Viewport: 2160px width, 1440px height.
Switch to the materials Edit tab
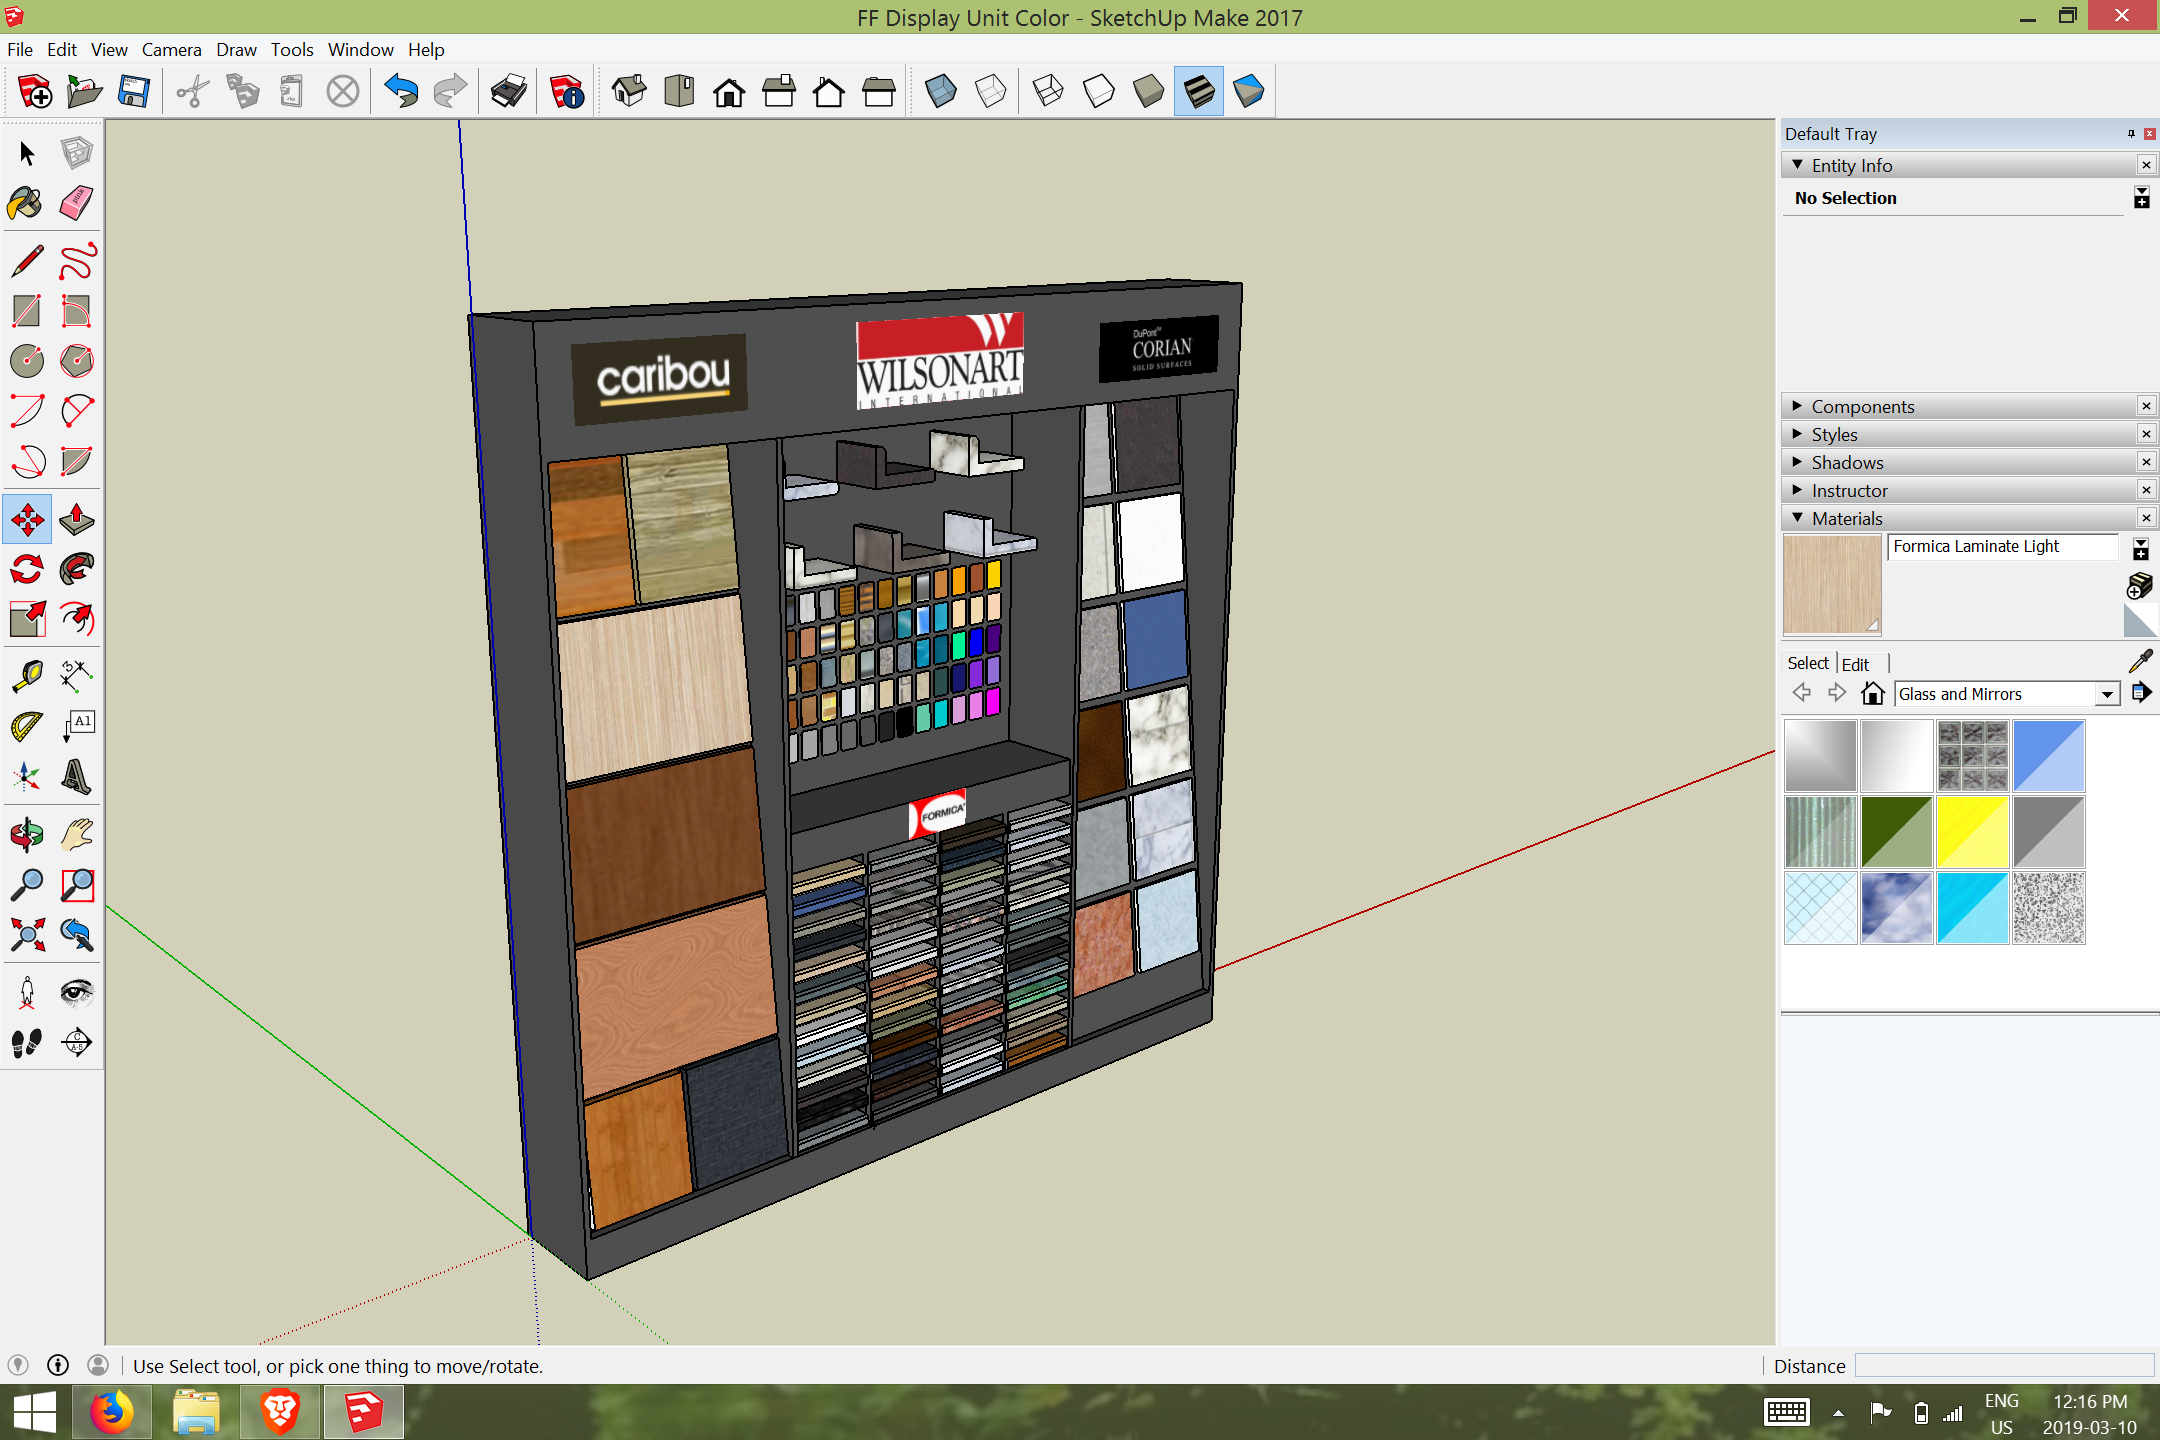tap(1855, 664)
